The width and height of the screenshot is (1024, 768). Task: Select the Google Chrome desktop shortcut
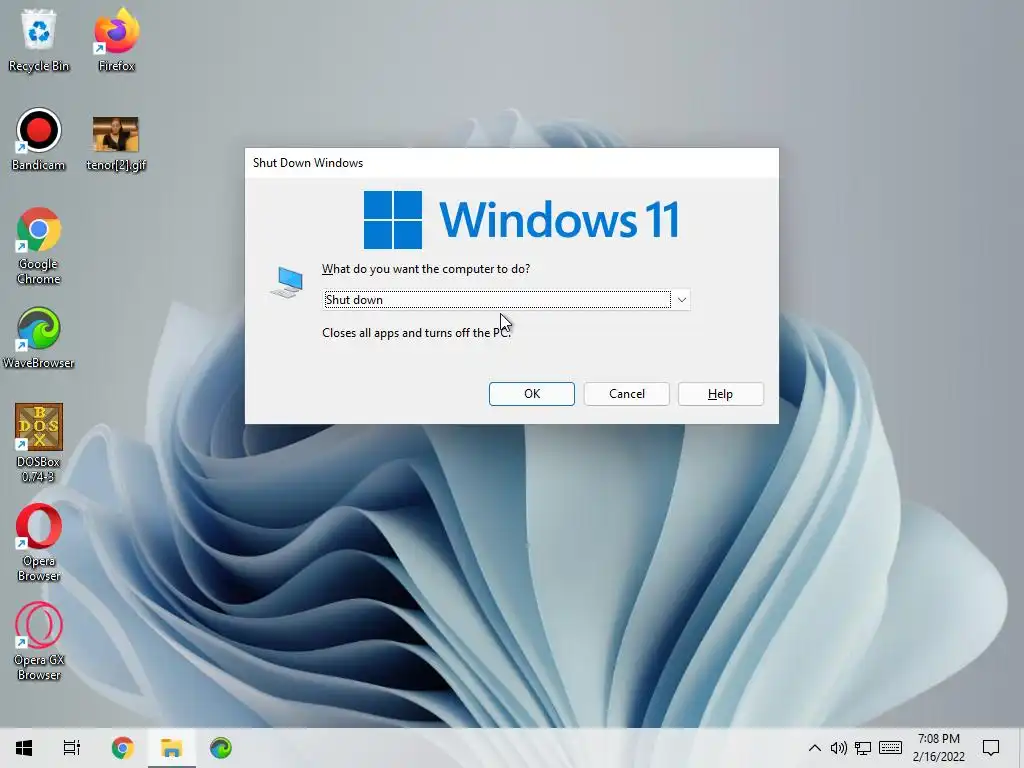click(x=39, y=246)
